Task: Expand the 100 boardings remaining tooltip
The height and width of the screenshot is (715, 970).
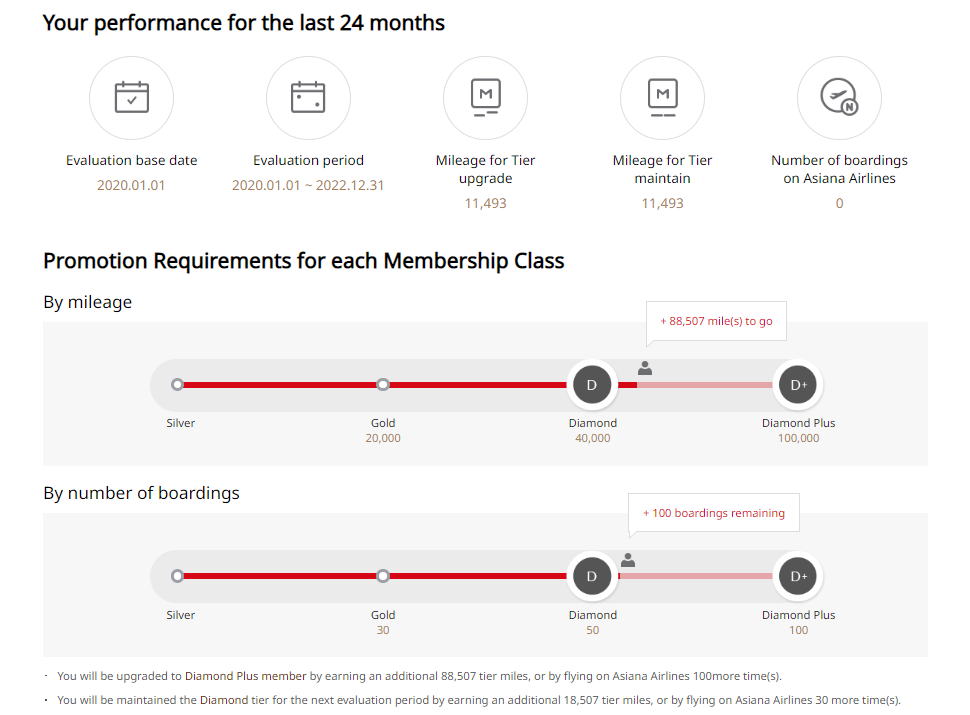Action: [x=713, y=512]
